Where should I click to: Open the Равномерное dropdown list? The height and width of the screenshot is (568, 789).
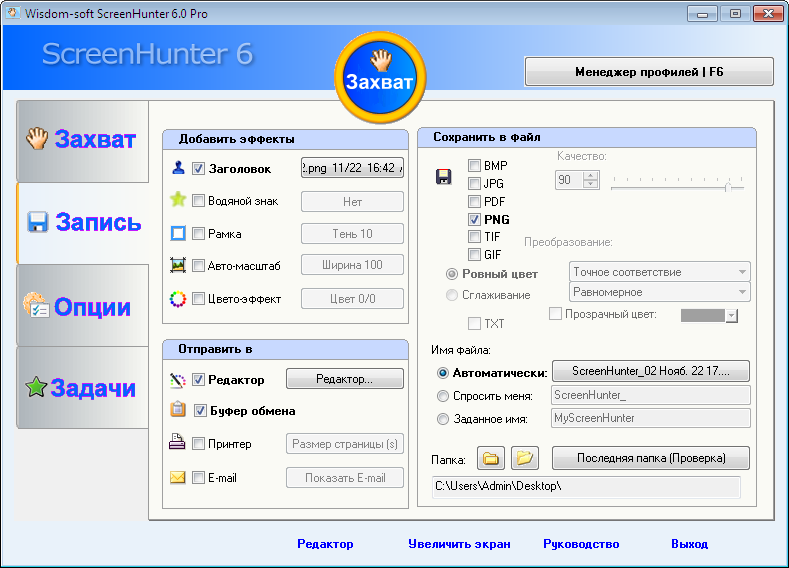[741, 292]
